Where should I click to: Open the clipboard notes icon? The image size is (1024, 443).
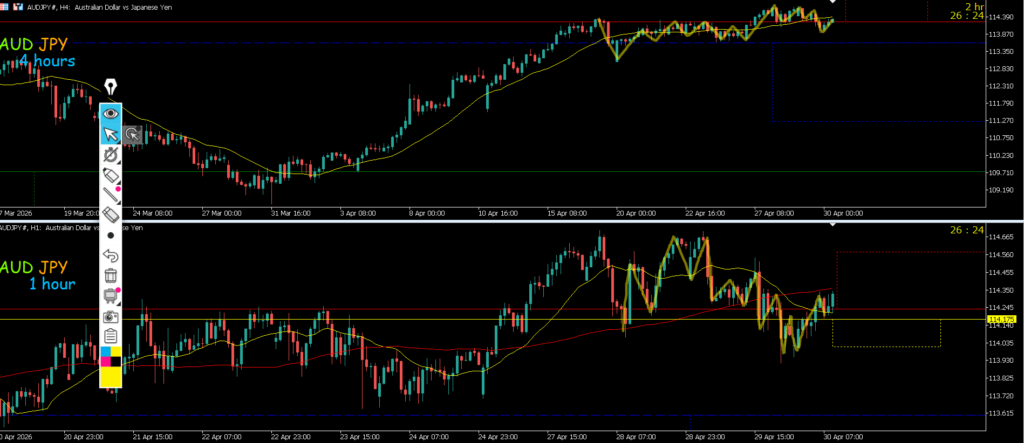111,335
